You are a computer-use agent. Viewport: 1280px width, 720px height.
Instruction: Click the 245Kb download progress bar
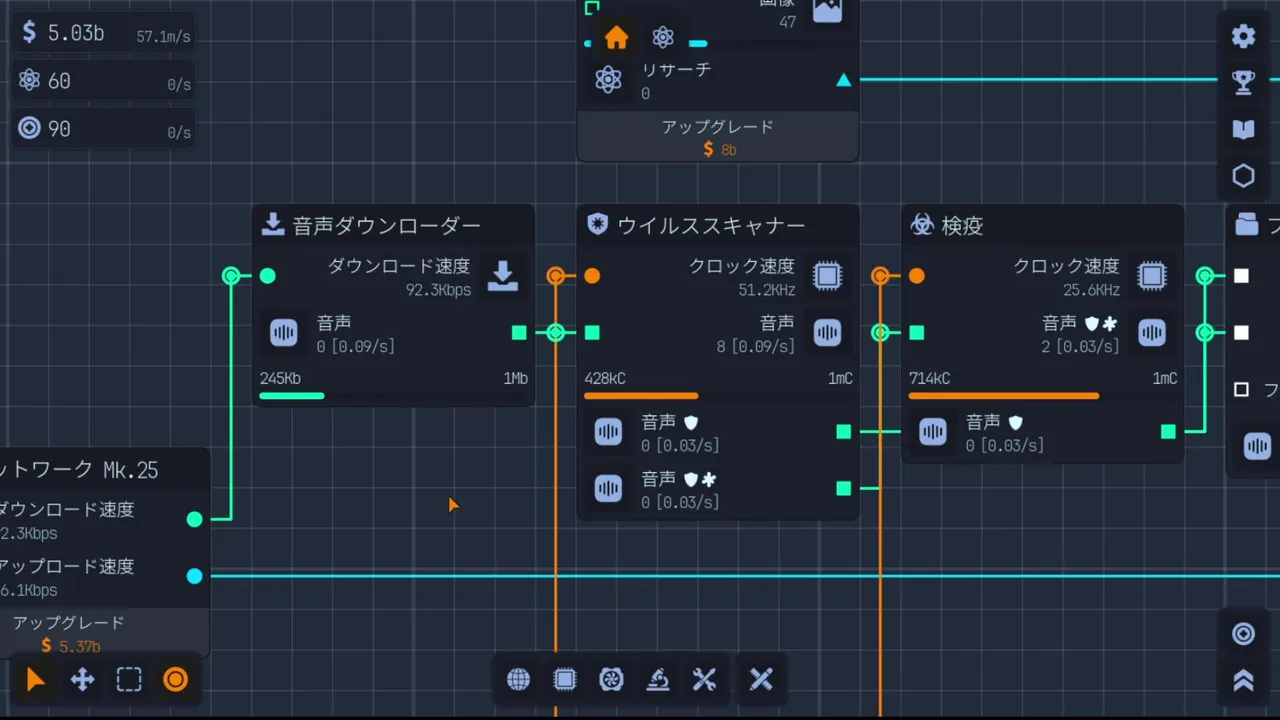tap(393, 396)
